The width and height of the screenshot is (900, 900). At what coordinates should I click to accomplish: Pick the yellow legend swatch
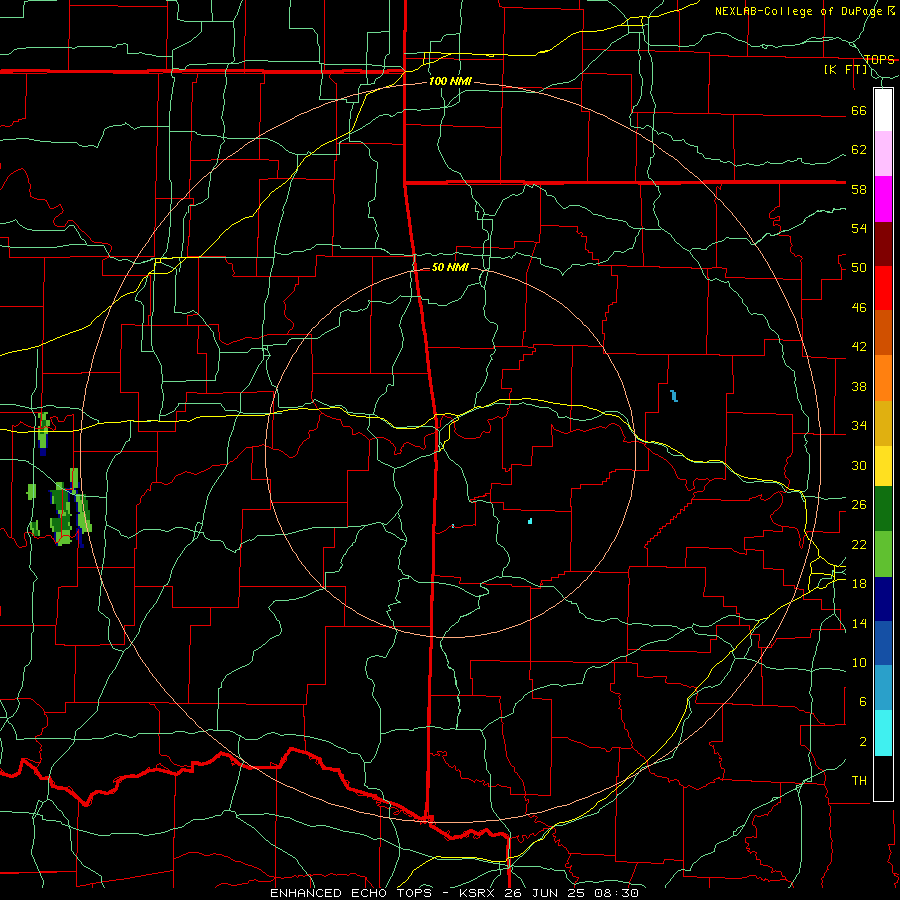coord(883,465)
